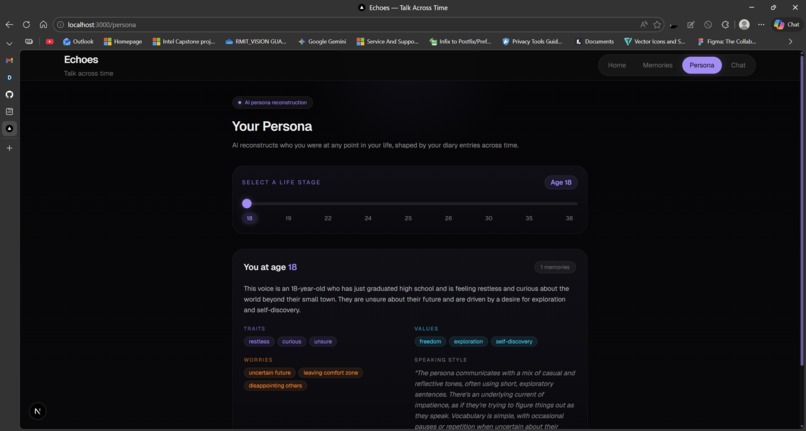Click the leaving comfort zone worry tag
Viewport: 806px width, 431px height.
[x=331, y=373]
